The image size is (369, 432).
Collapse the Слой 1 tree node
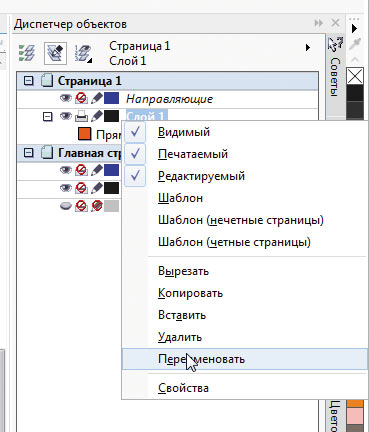click(x=48, y=117)
